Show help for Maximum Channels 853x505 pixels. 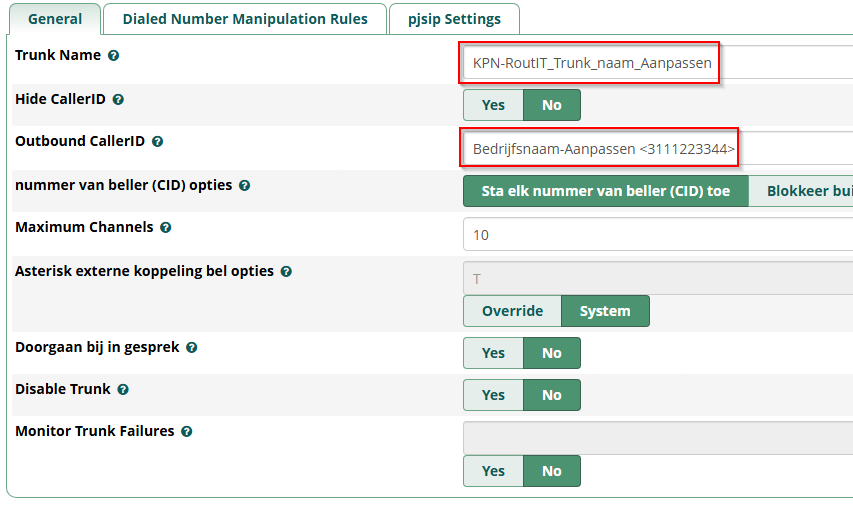166,228
